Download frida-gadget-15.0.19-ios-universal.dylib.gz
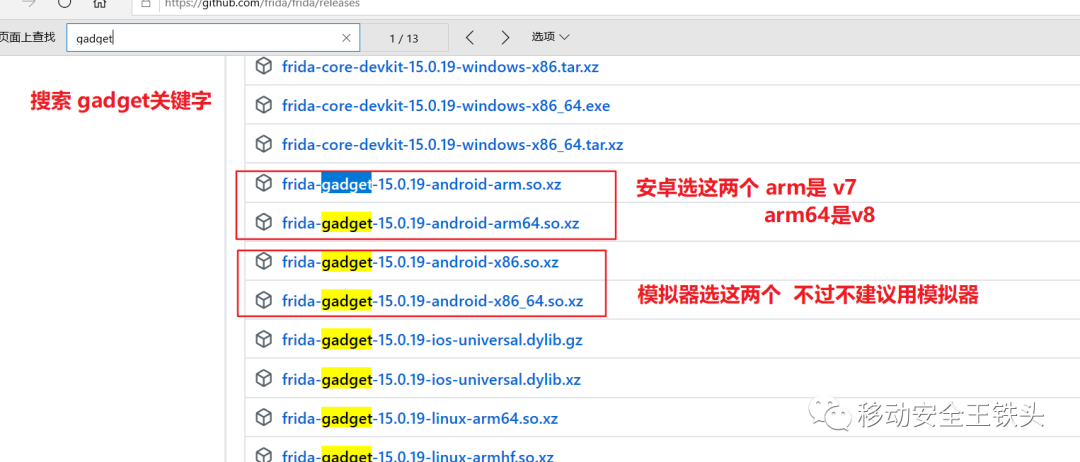The width and height of the screenshot is (1080, 462). click(x=433, y=340)
